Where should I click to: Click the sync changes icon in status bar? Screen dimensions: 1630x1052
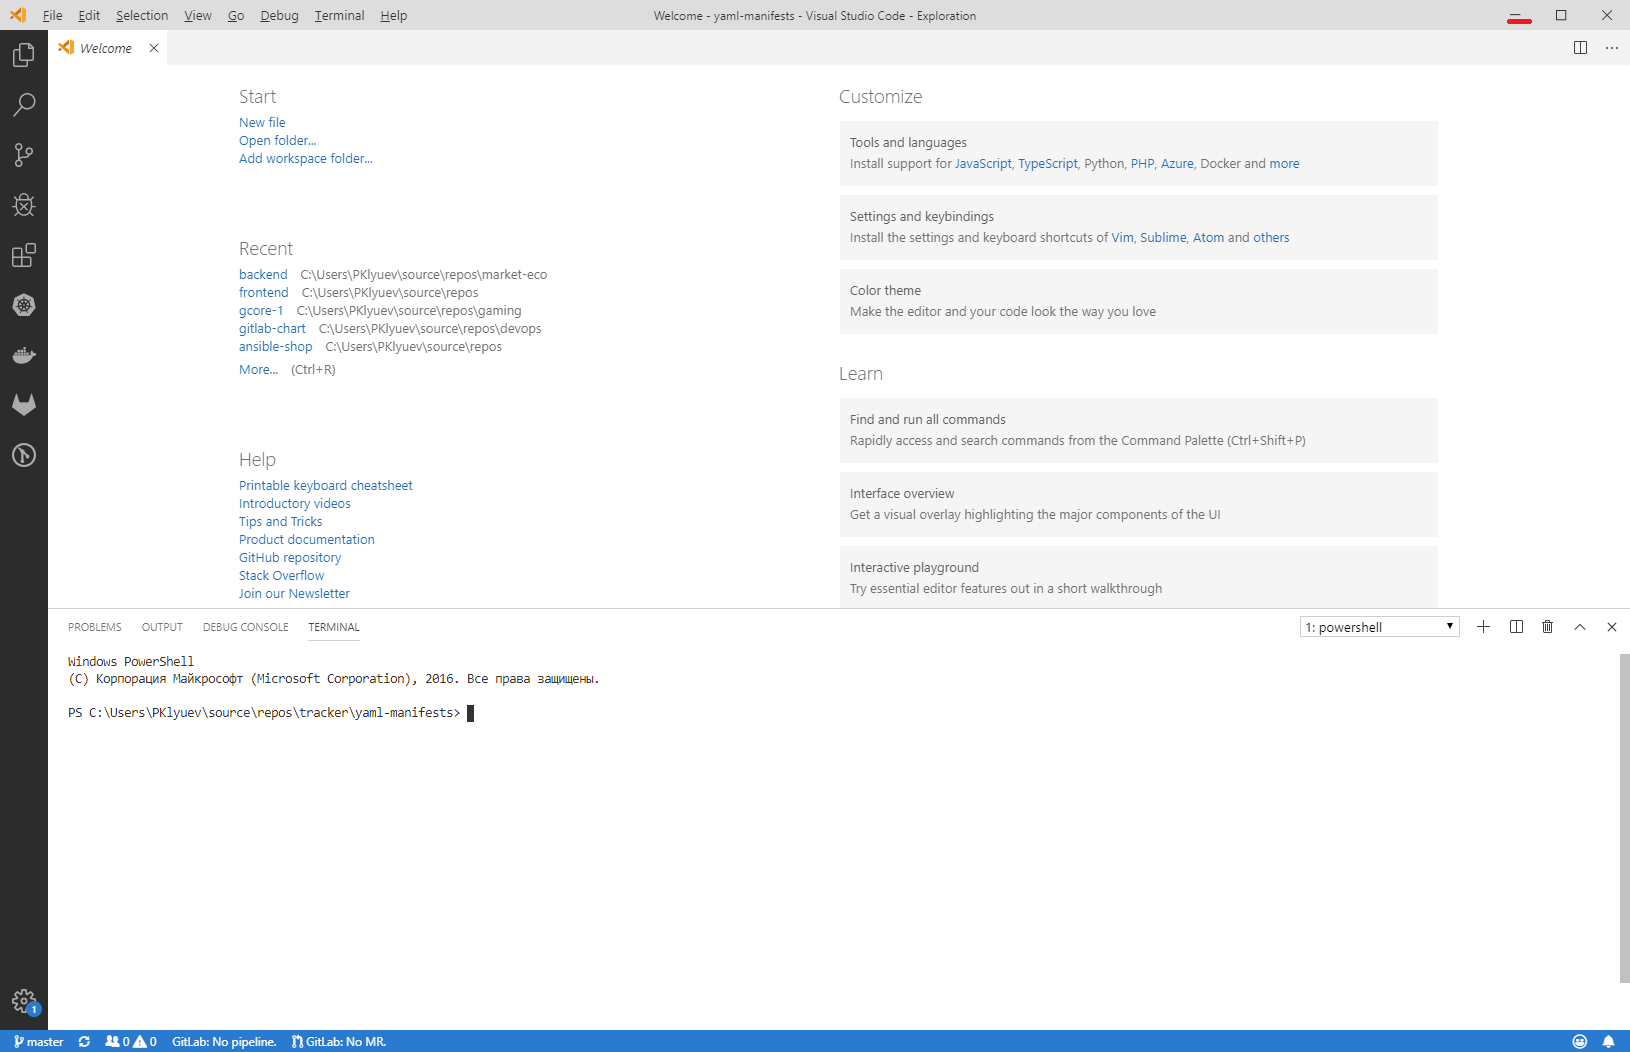[x=84, y=1041]
